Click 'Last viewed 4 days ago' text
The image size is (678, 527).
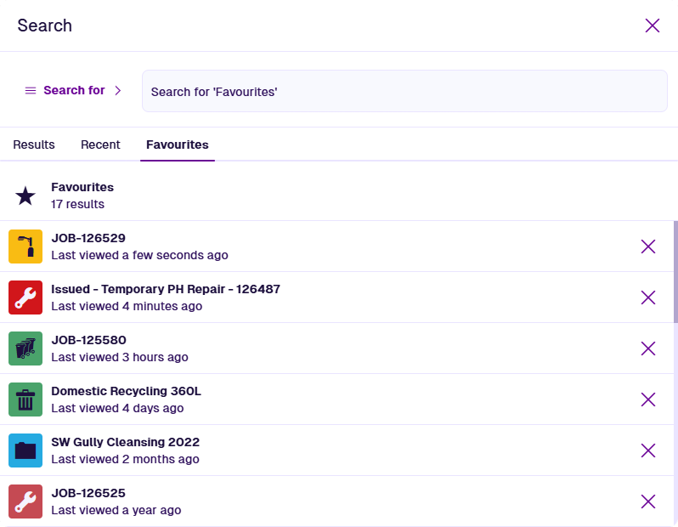[x=118, y=408]
